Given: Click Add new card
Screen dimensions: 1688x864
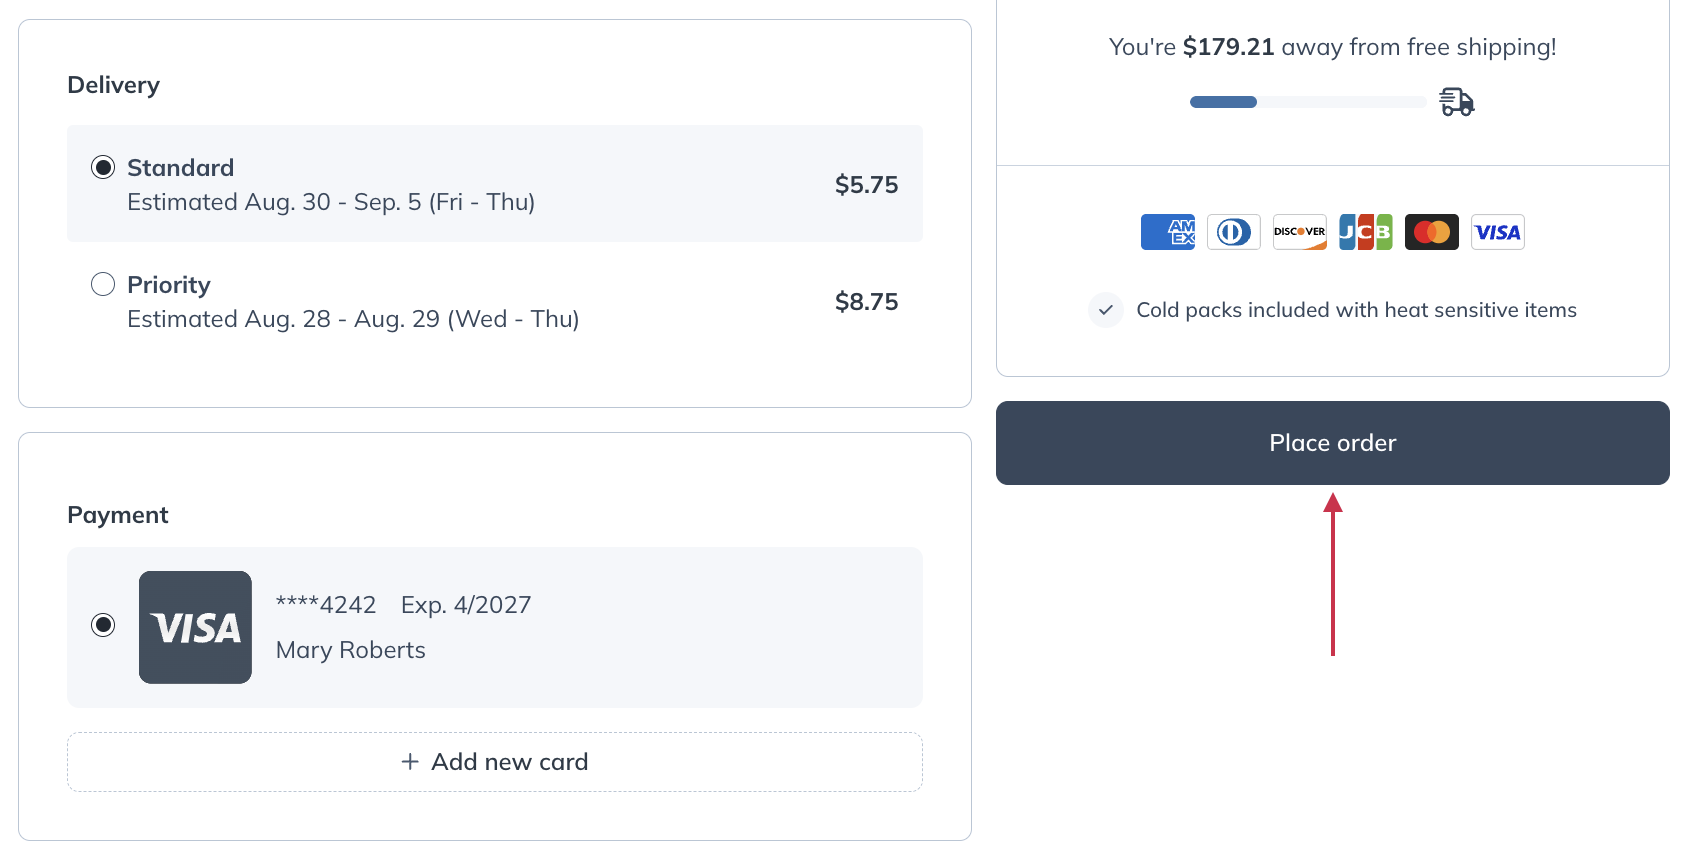Looking at the screenshot, I should tap(495, 761).
